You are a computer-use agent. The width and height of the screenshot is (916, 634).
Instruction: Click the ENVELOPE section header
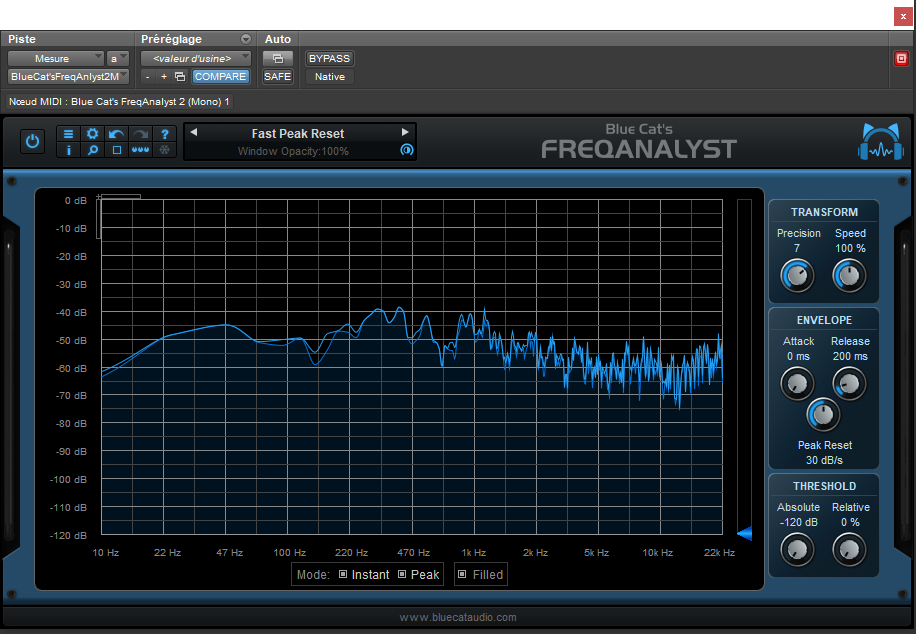pyautogui.click(x=824, y=320)
